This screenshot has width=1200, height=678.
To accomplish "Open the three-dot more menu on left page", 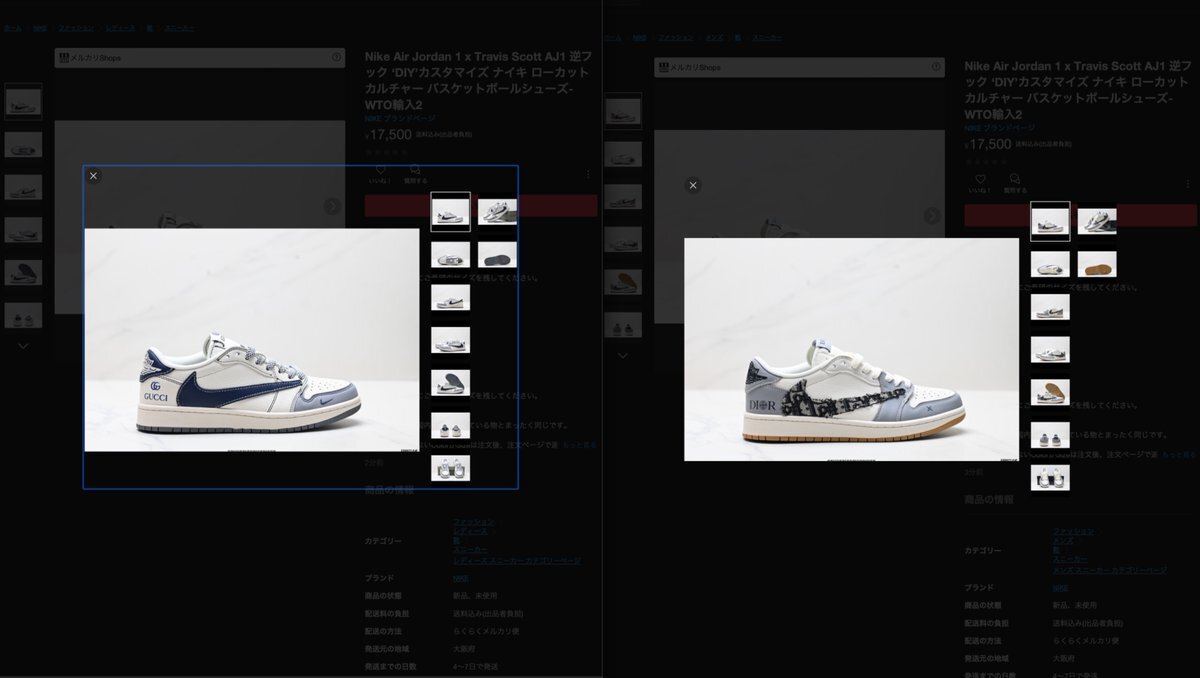I will 588,174.
